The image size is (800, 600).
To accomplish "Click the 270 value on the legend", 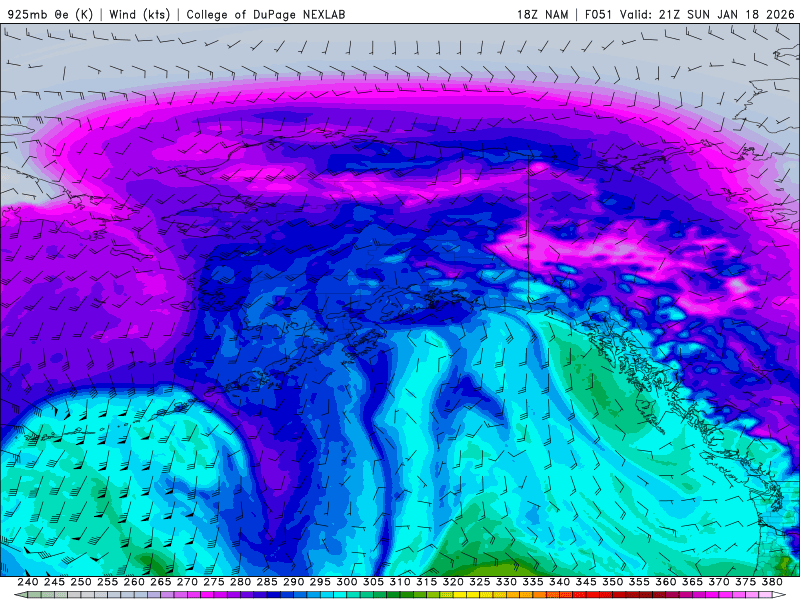I will point(187,582).
